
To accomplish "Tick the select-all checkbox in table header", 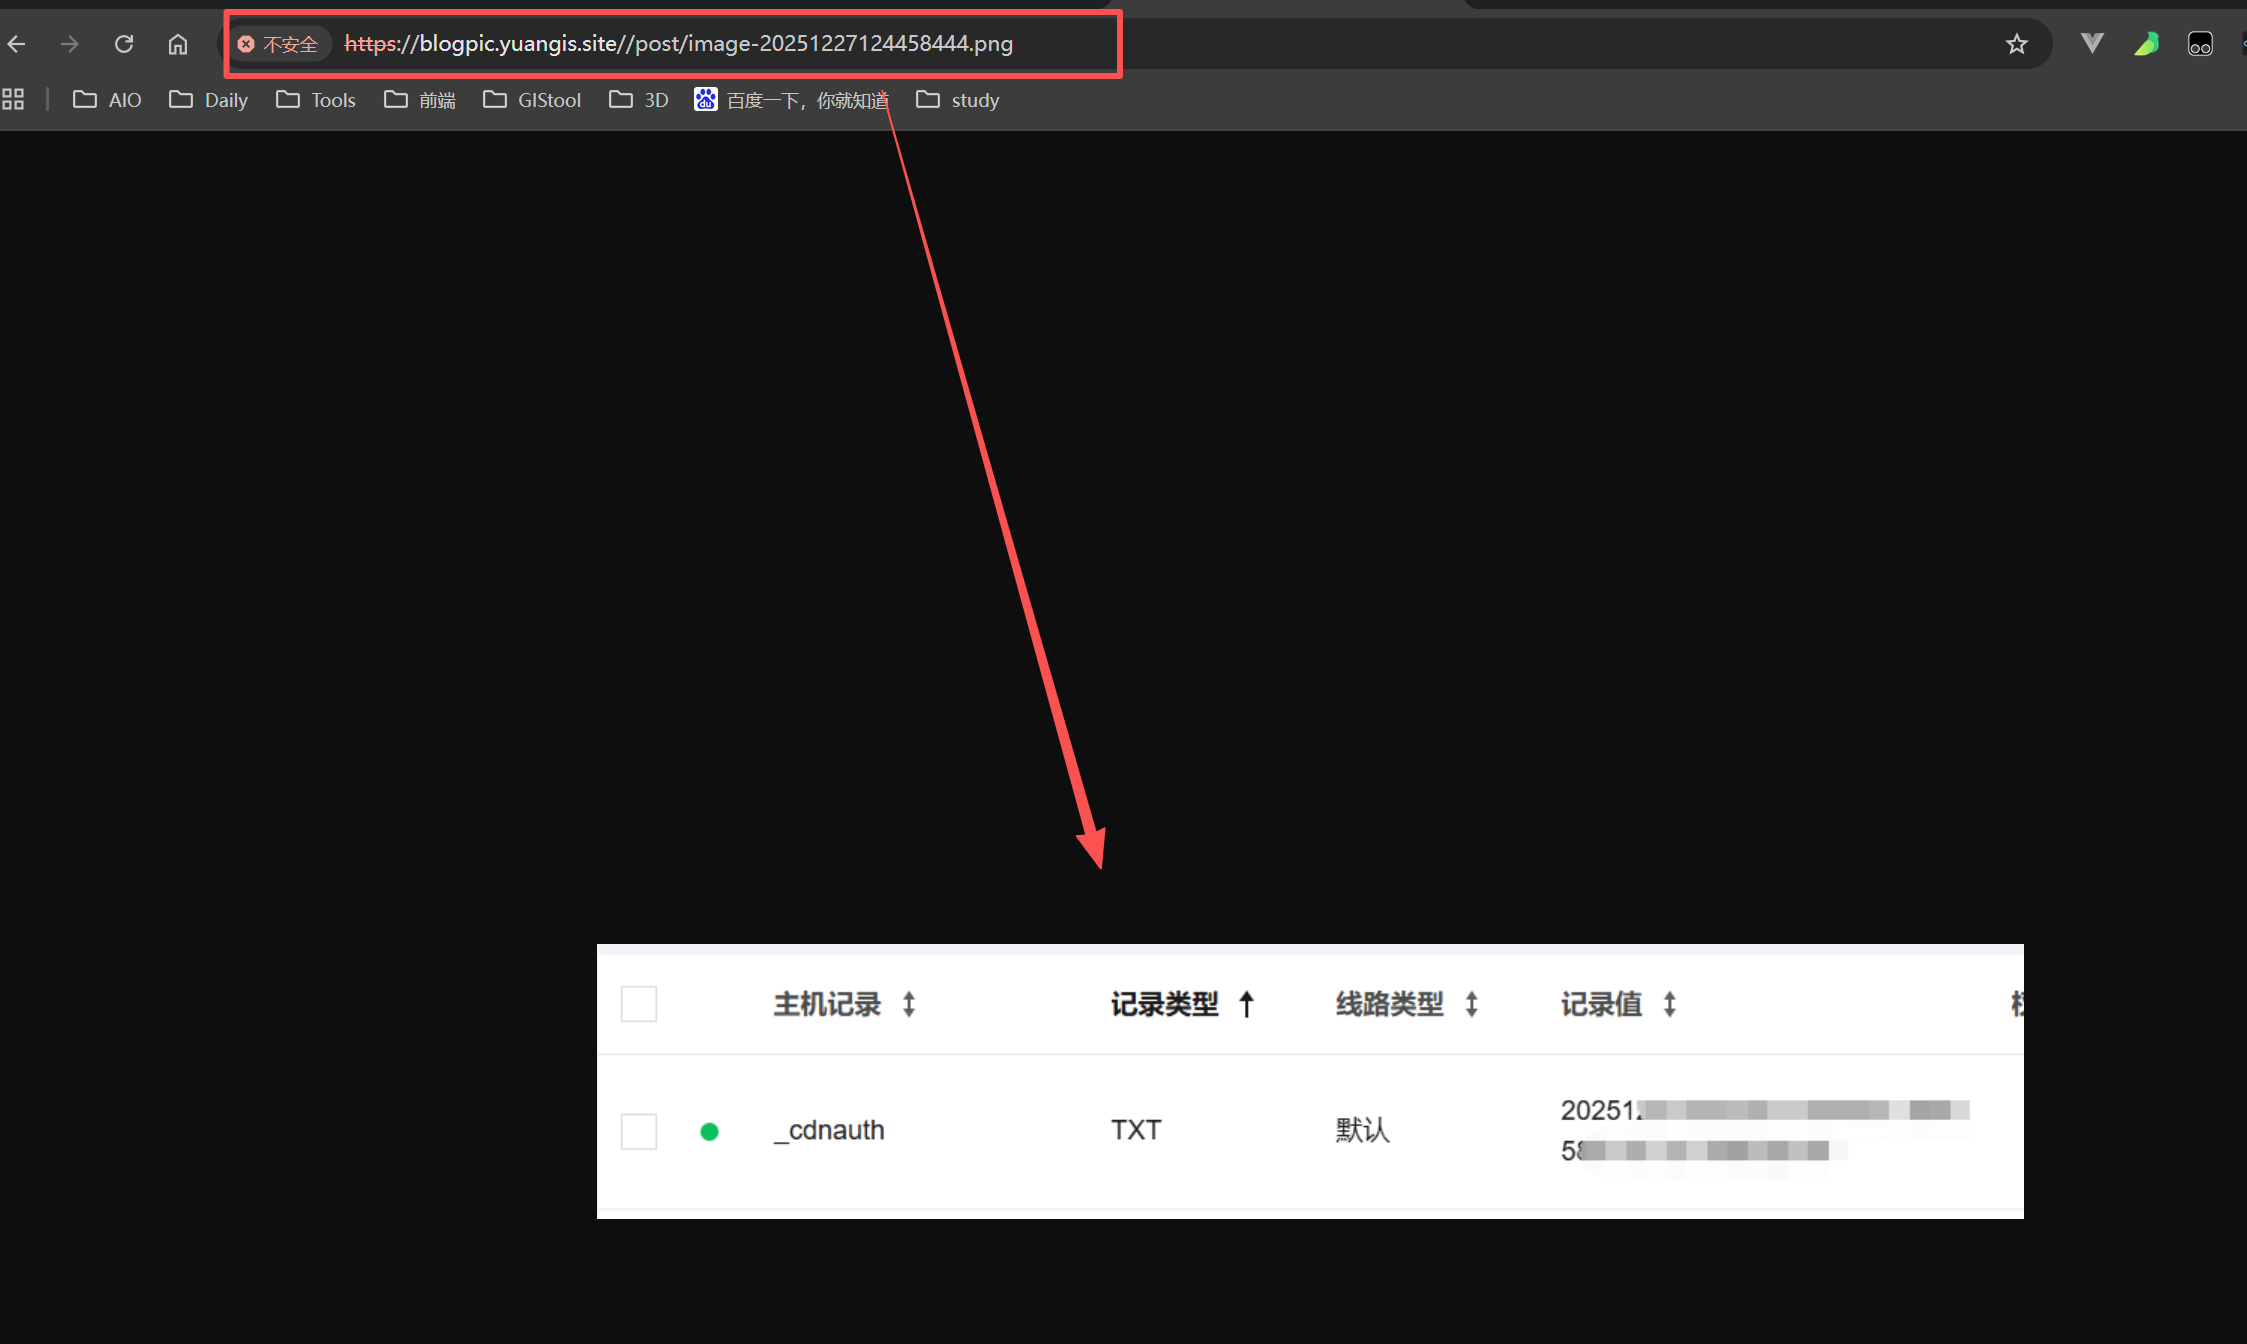I will 639,1004.
